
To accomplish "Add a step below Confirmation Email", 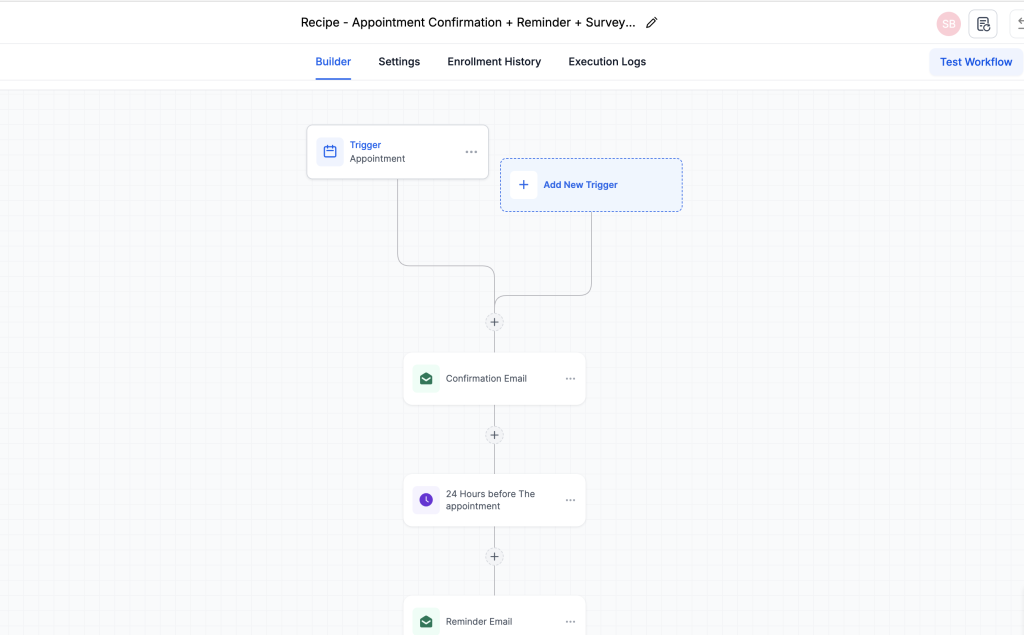I will click(494, 434).
